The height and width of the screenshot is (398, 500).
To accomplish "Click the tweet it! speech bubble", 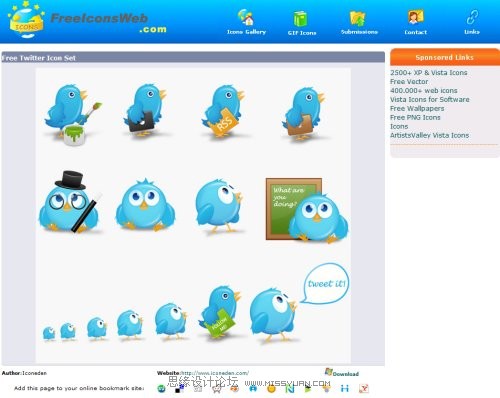I will [x=325, y=284].
